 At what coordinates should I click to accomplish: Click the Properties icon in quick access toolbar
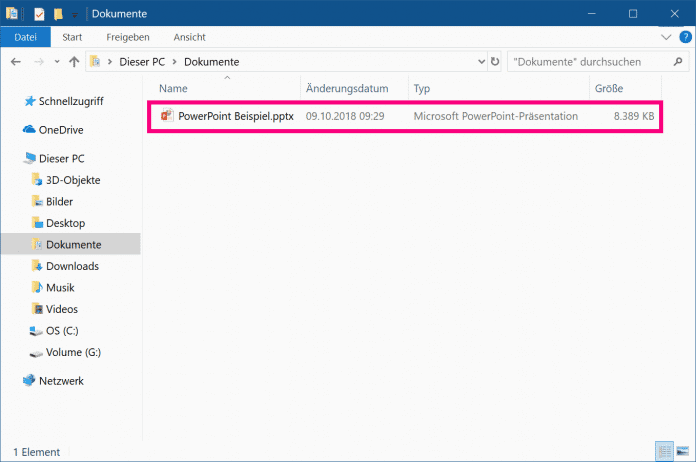coord(39,14)
